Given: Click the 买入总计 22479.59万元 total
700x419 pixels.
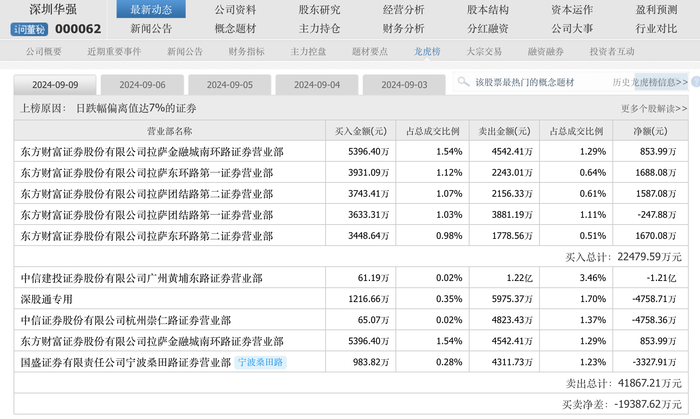Looking at the screenshot, I should (x=623, y=257).
